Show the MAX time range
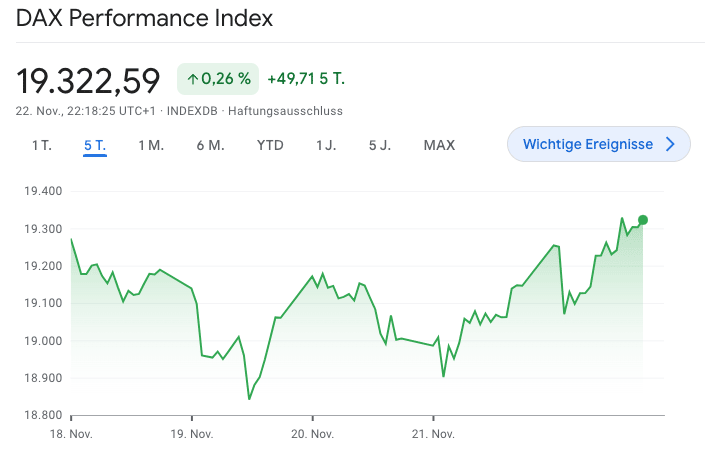The width and height of the screenshot is (705, 455). coord(439,146)
